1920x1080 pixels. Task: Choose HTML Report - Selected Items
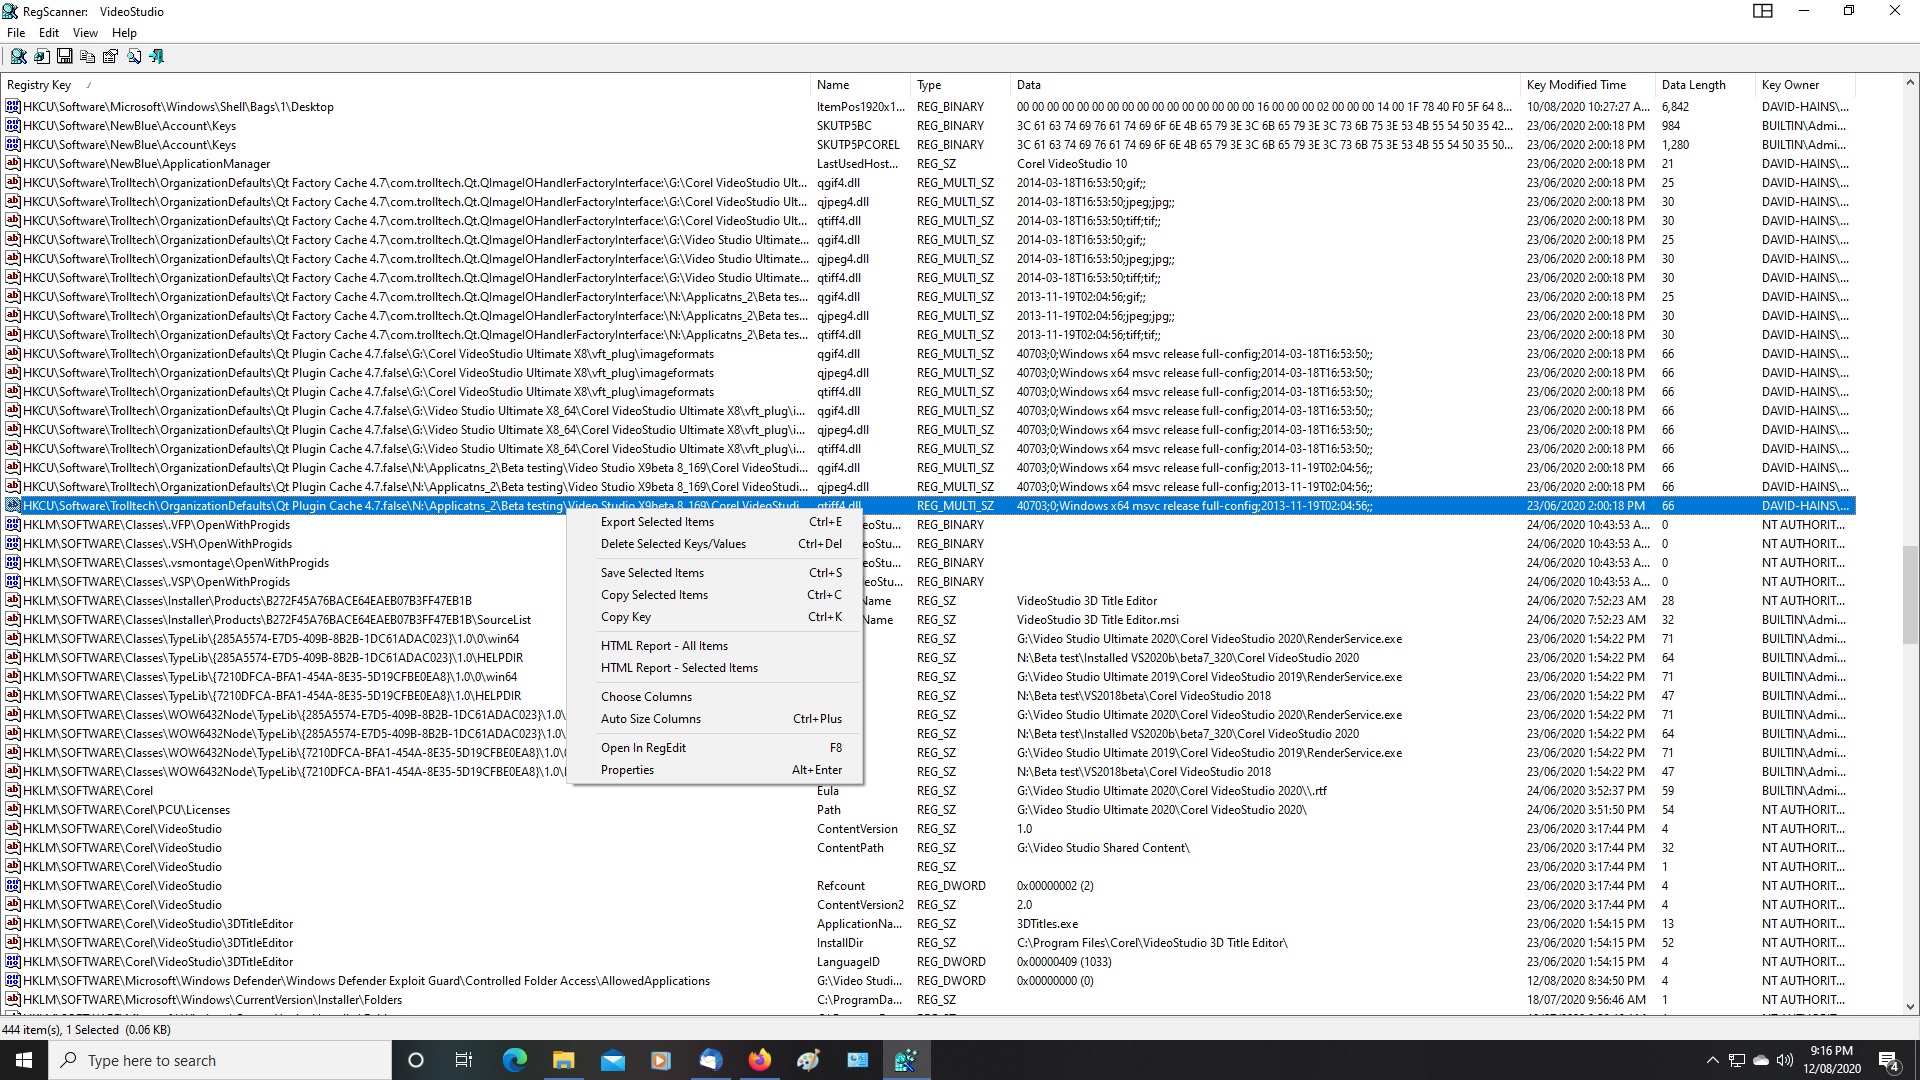[715, 668]
